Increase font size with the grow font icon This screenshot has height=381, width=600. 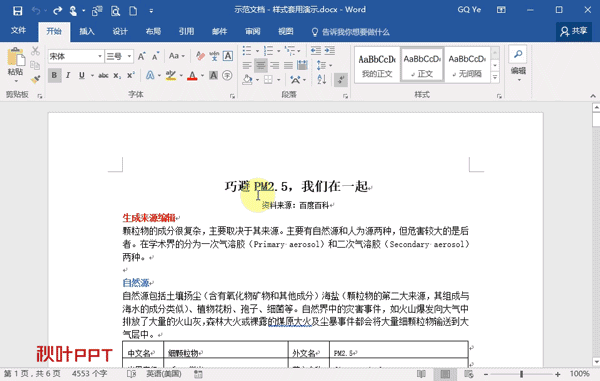coord(142,56)
